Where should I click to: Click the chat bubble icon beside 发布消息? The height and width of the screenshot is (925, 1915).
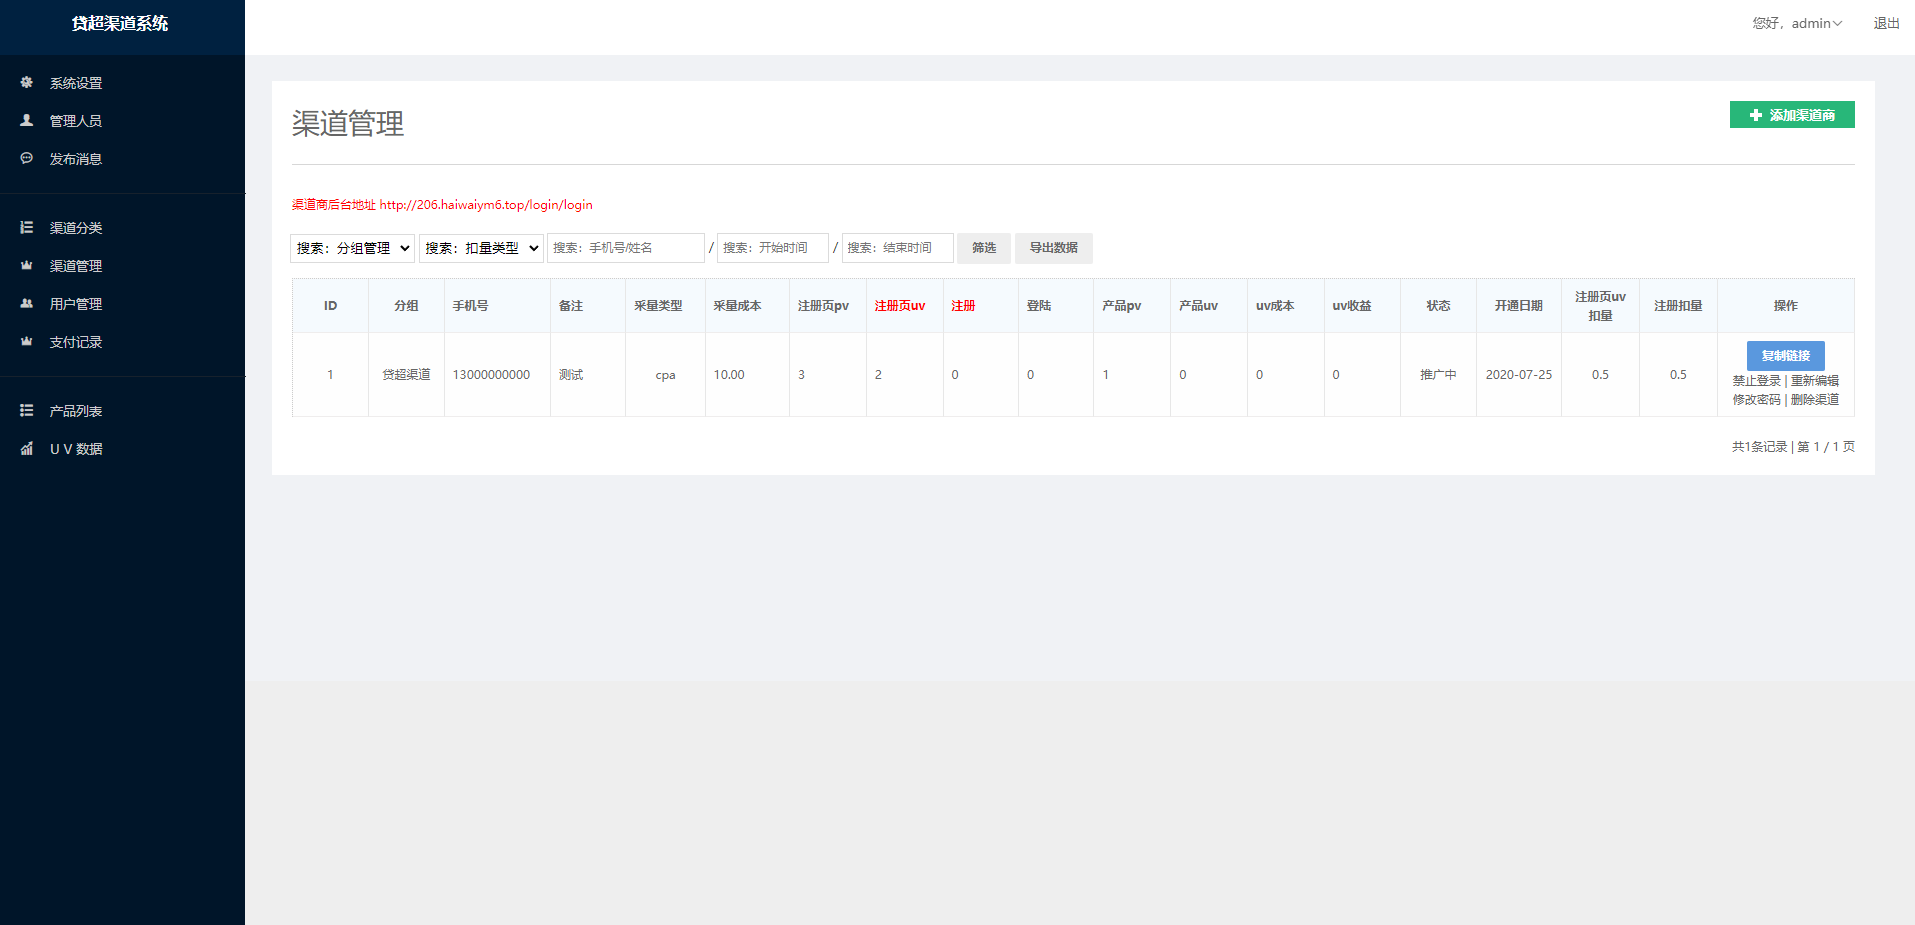coord(27,159)
